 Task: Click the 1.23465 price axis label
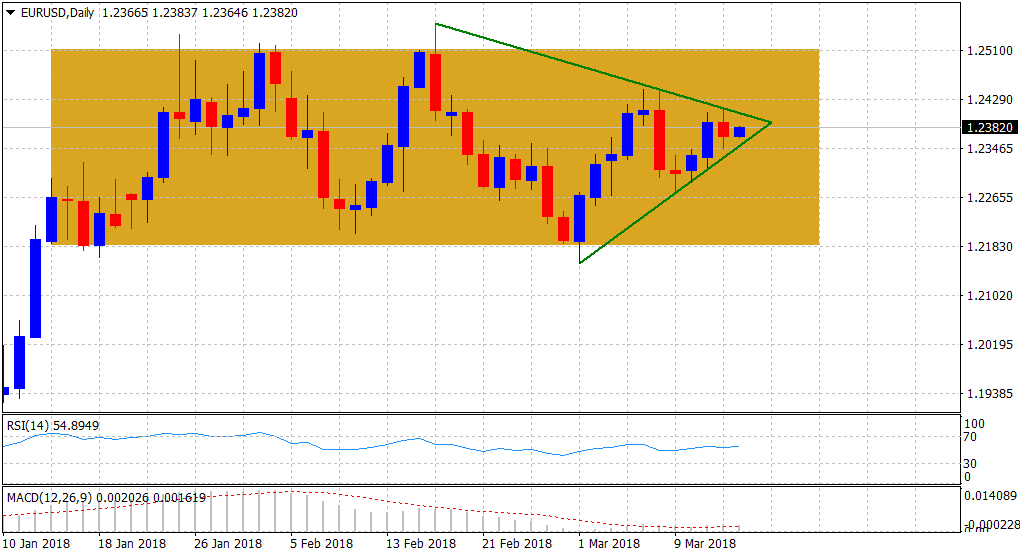pyautogui.click(x=990, y=149)
